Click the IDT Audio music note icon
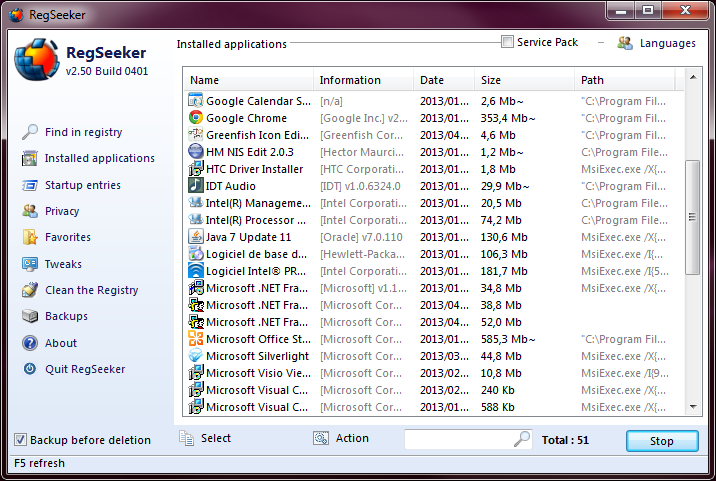The height and width of the screenshot is (481, 716). 195,185
